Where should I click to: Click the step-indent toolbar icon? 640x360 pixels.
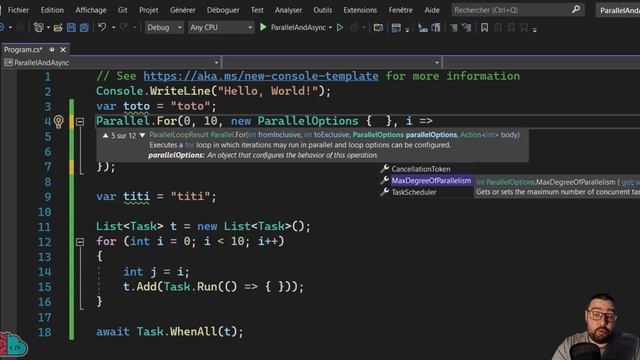click(x=422, y=27)
